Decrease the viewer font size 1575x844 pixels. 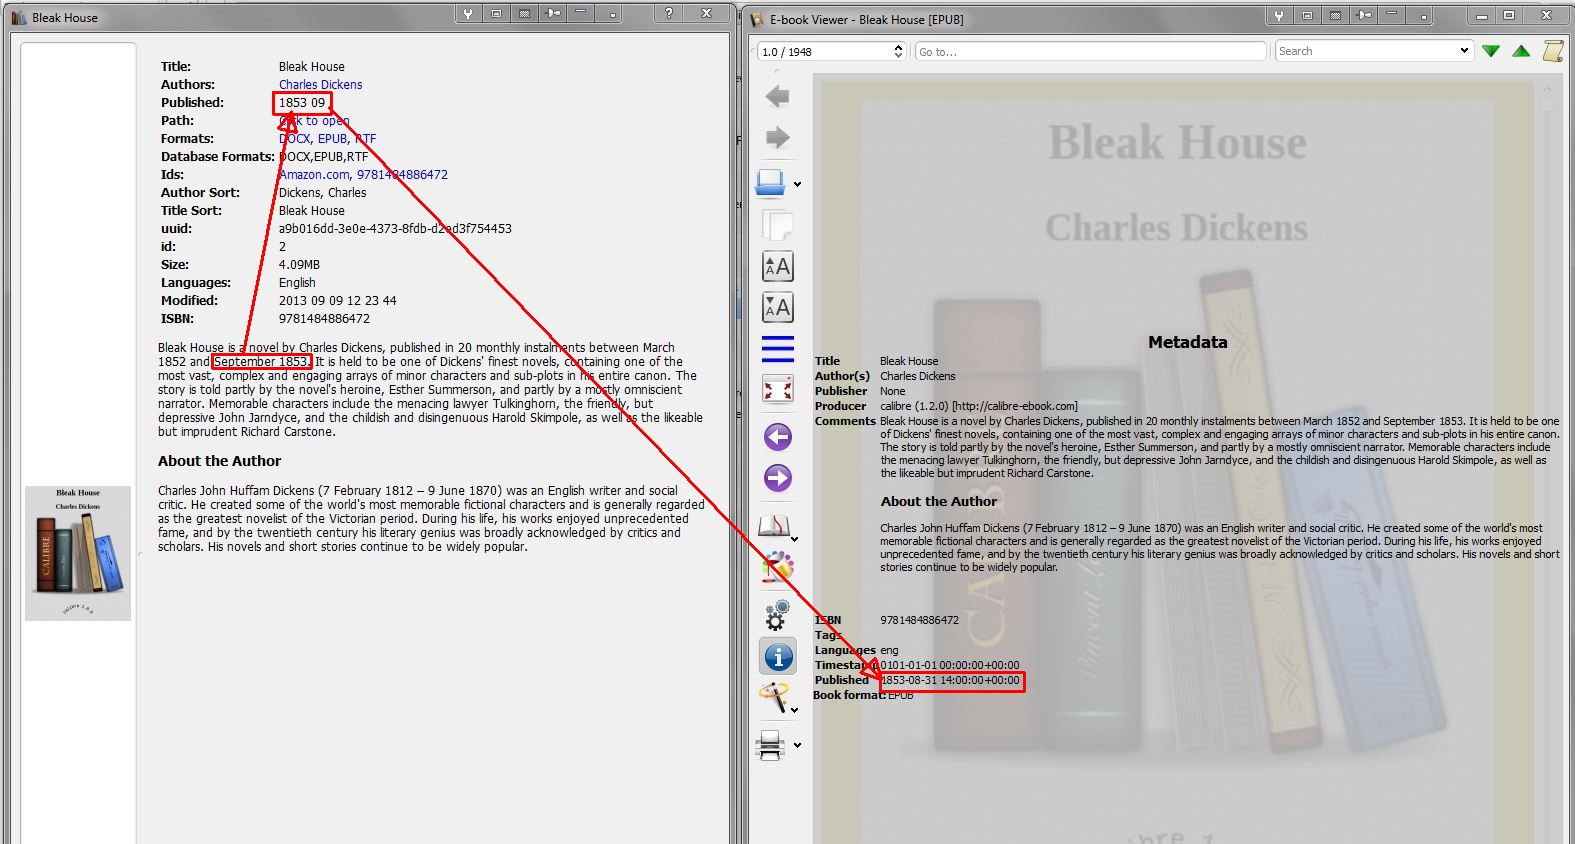777,307
